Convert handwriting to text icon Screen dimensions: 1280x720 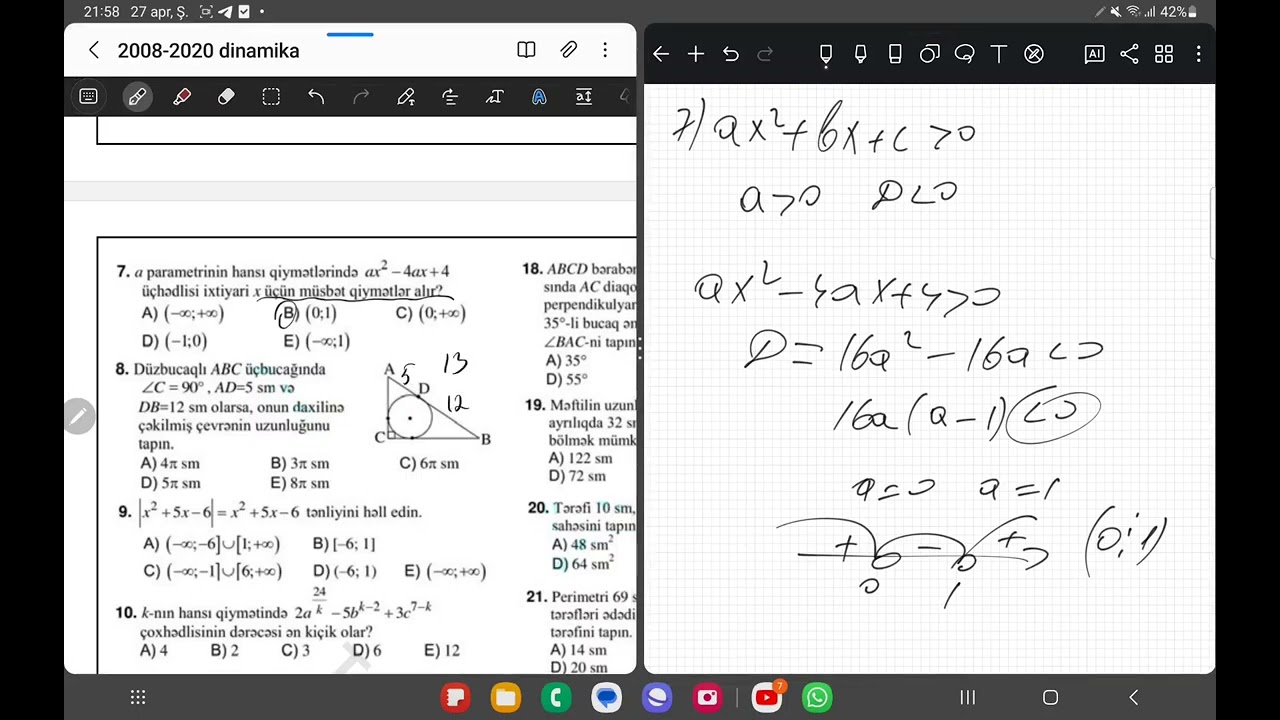[x=494, y=97]
